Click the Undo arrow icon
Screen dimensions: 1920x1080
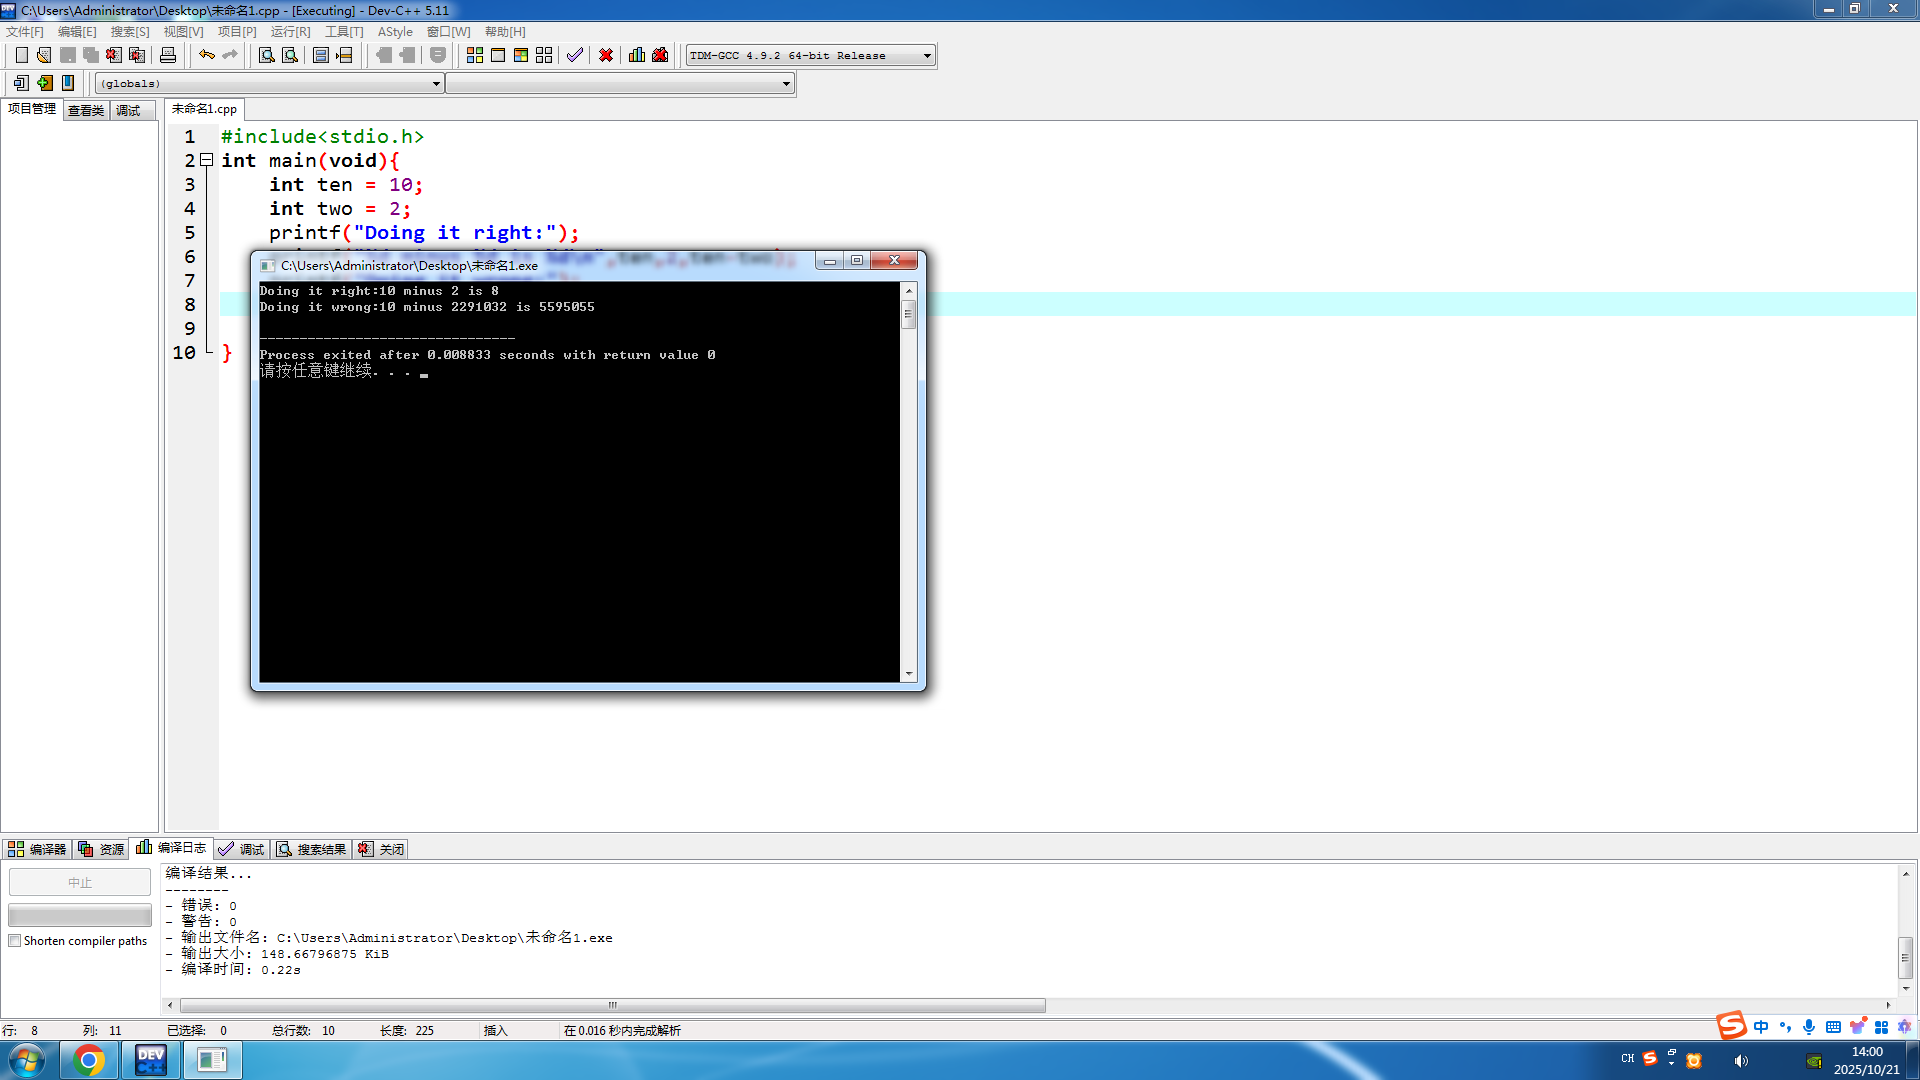(206, 55)
